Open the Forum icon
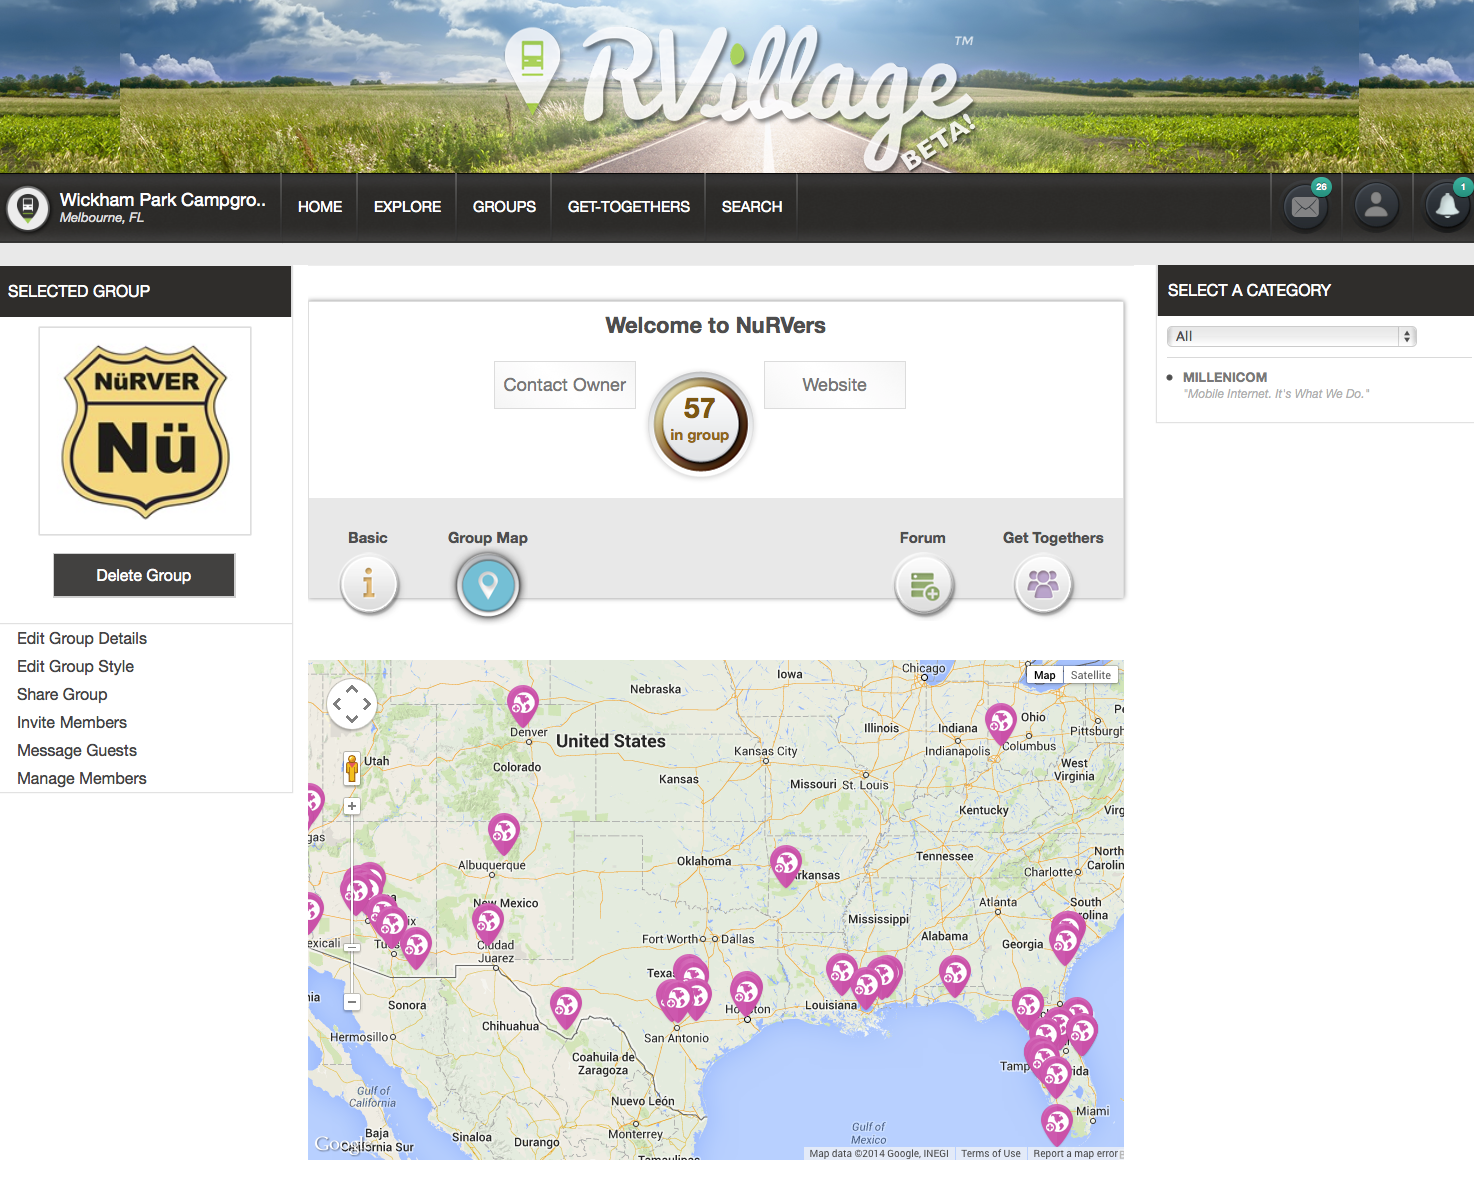 [x=923, y=585]
